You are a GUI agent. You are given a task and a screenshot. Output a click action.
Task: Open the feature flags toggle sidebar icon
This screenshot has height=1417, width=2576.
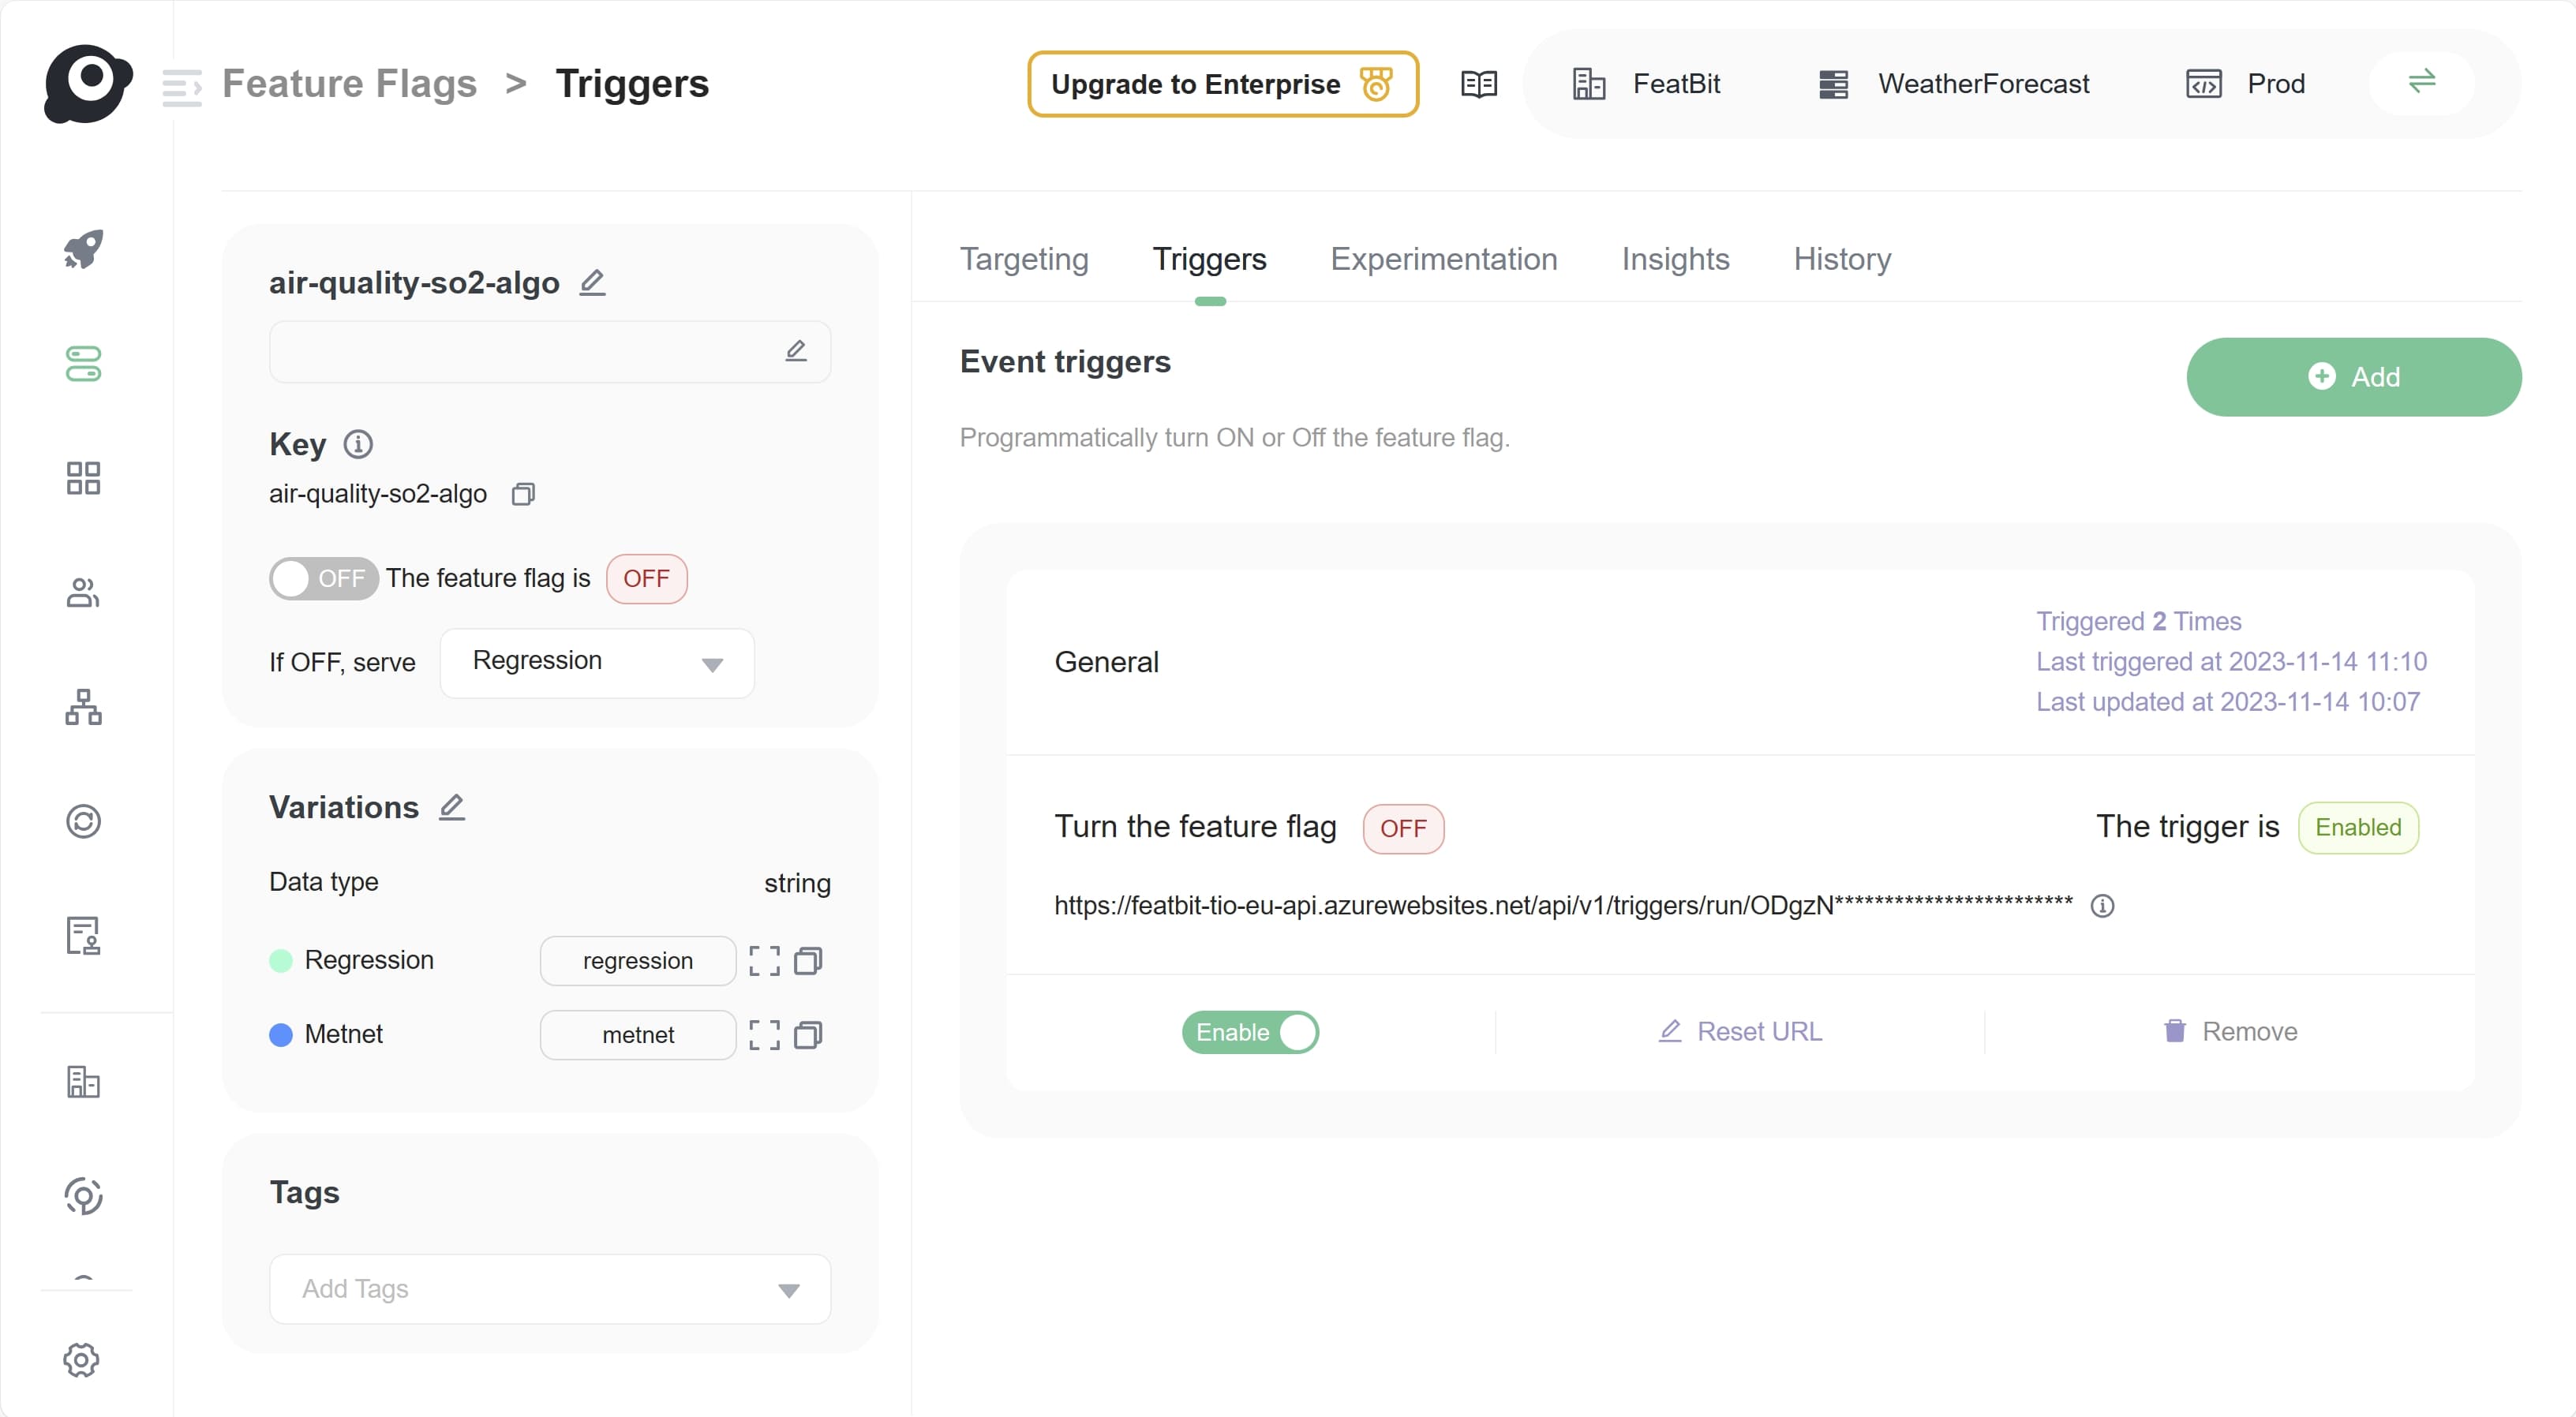tap(83, 364)
